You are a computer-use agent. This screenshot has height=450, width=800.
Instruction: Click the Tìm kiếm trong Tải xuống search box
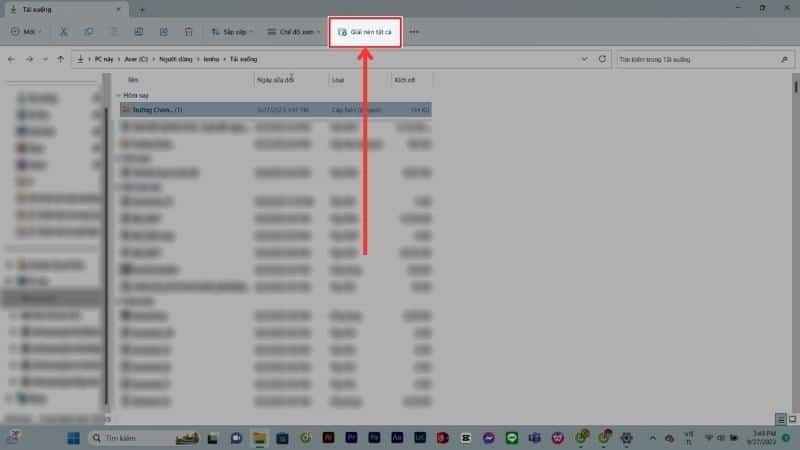tap(700, 59)
